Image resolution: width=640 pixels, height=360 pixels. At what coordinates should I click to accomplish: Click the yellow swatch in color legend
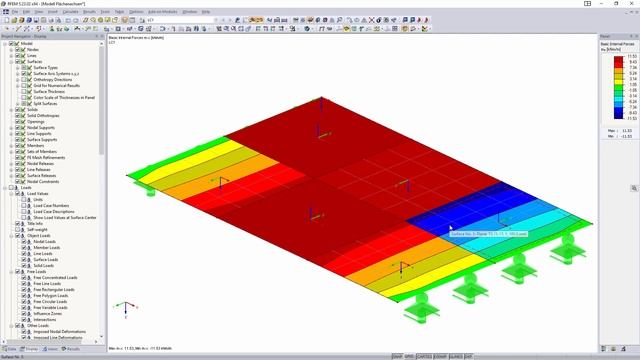619,82
